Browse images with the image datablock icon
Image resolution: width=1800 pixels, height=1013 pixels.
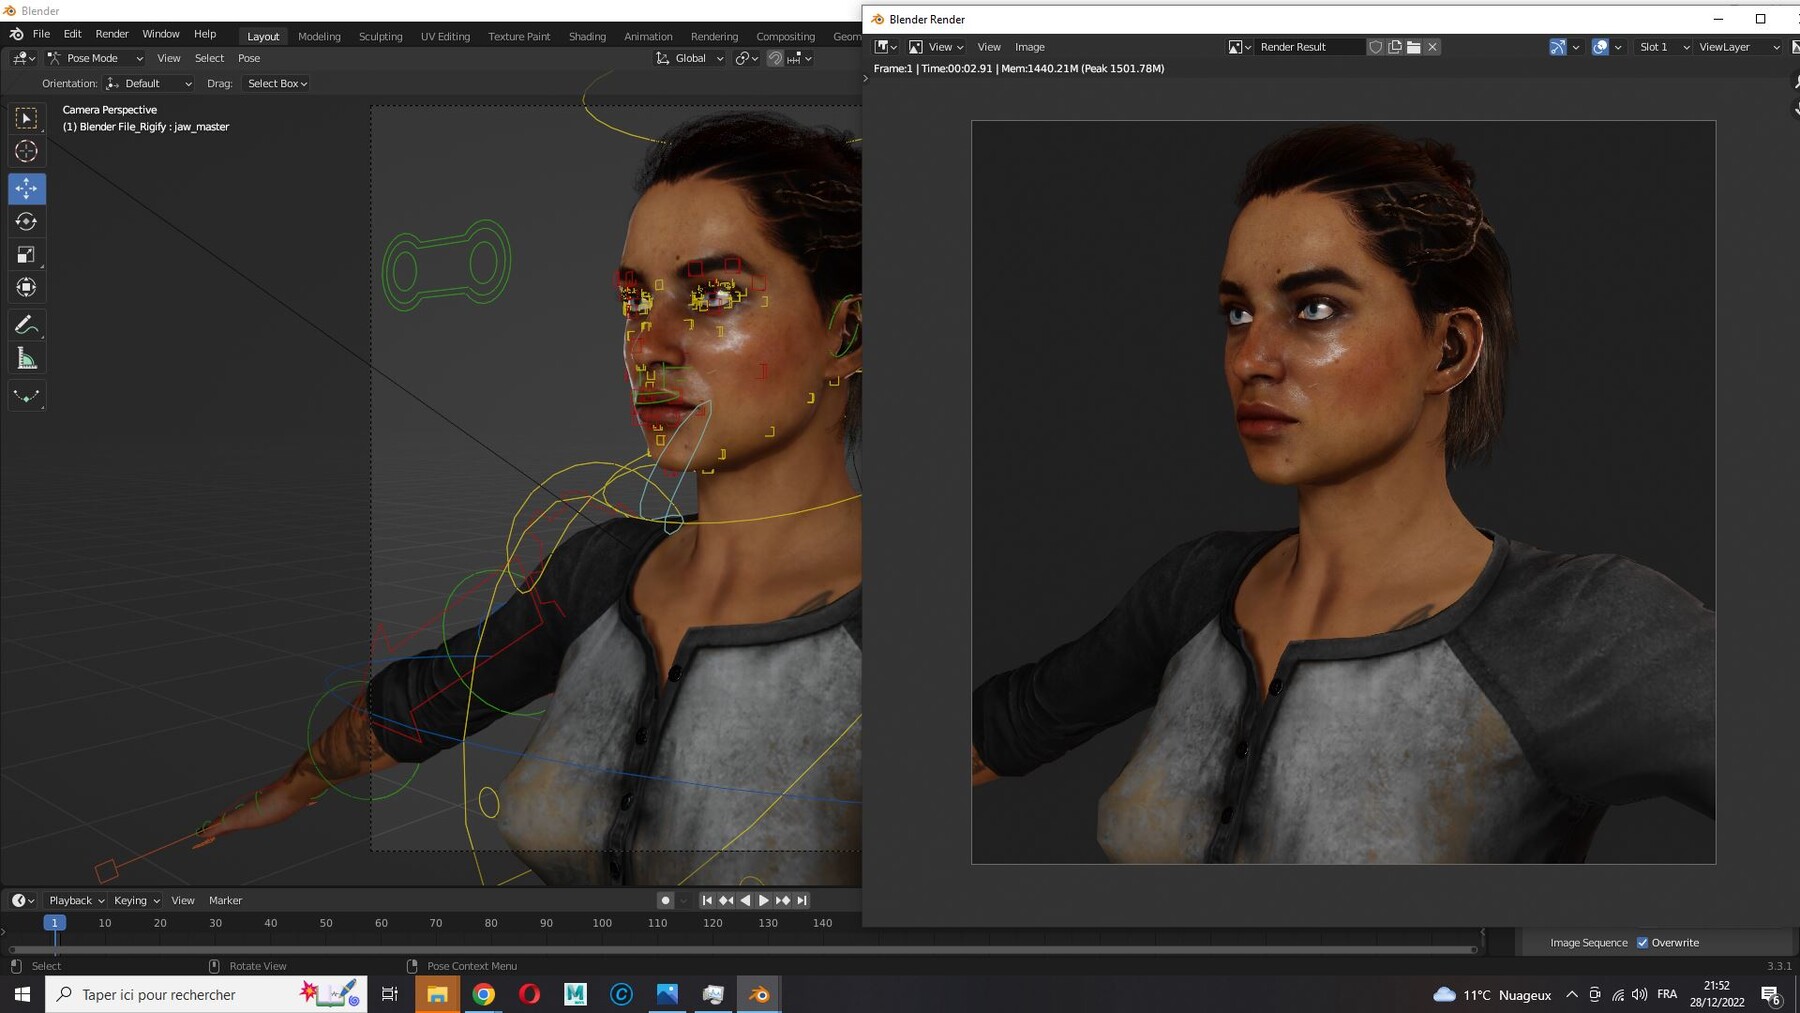click(x=1239, y=47)
